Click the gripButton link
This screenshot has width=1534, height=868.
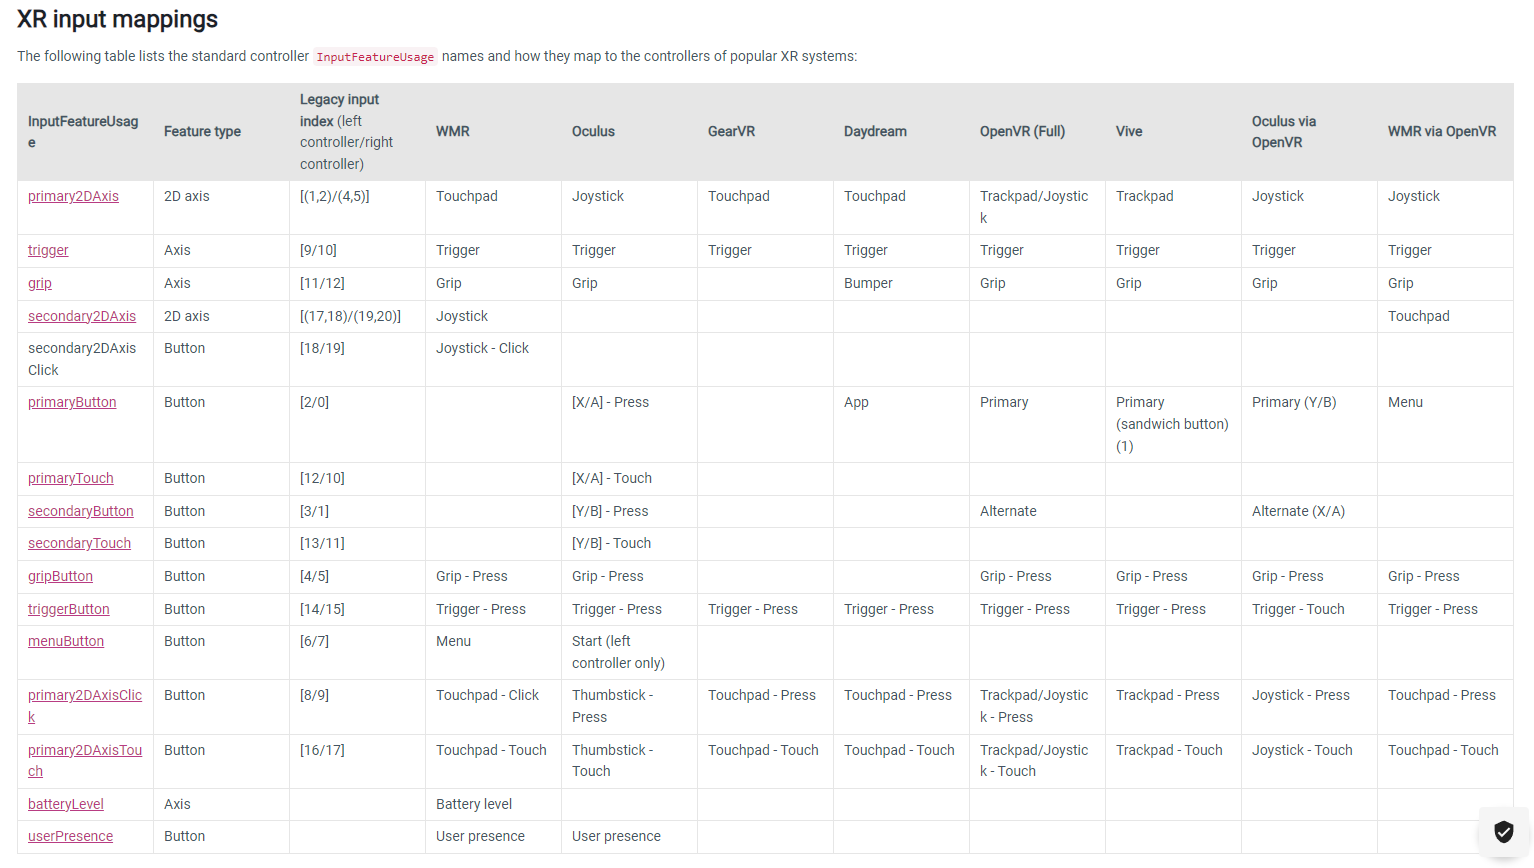point(60,576)
